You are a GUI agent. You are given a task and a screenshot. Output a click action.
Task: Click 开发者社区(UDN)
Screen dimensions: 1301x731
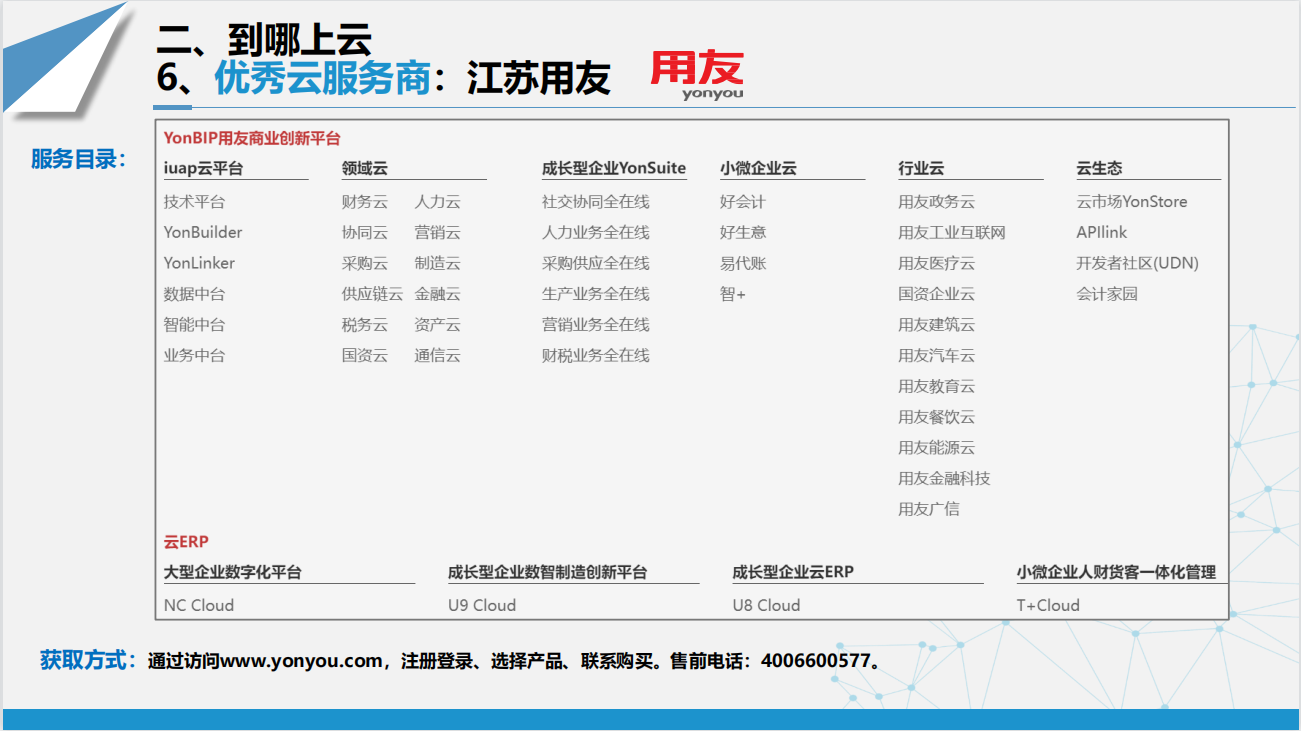pyautogui.click(x=1137, y=263)
